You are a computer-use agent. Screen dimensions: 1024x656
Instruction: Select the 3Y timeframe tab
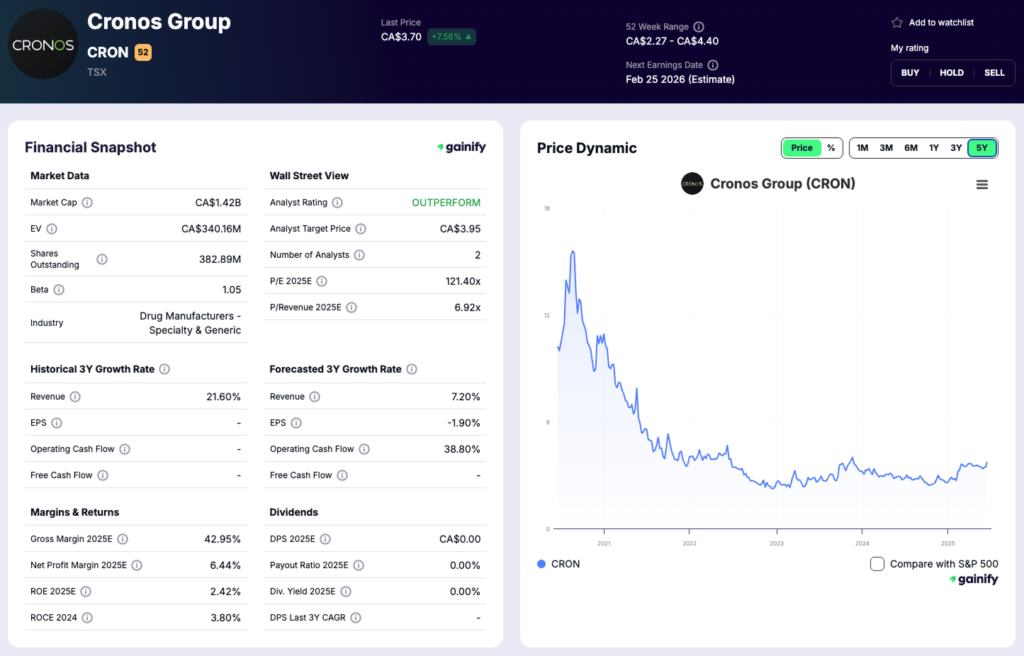point(958,147)
